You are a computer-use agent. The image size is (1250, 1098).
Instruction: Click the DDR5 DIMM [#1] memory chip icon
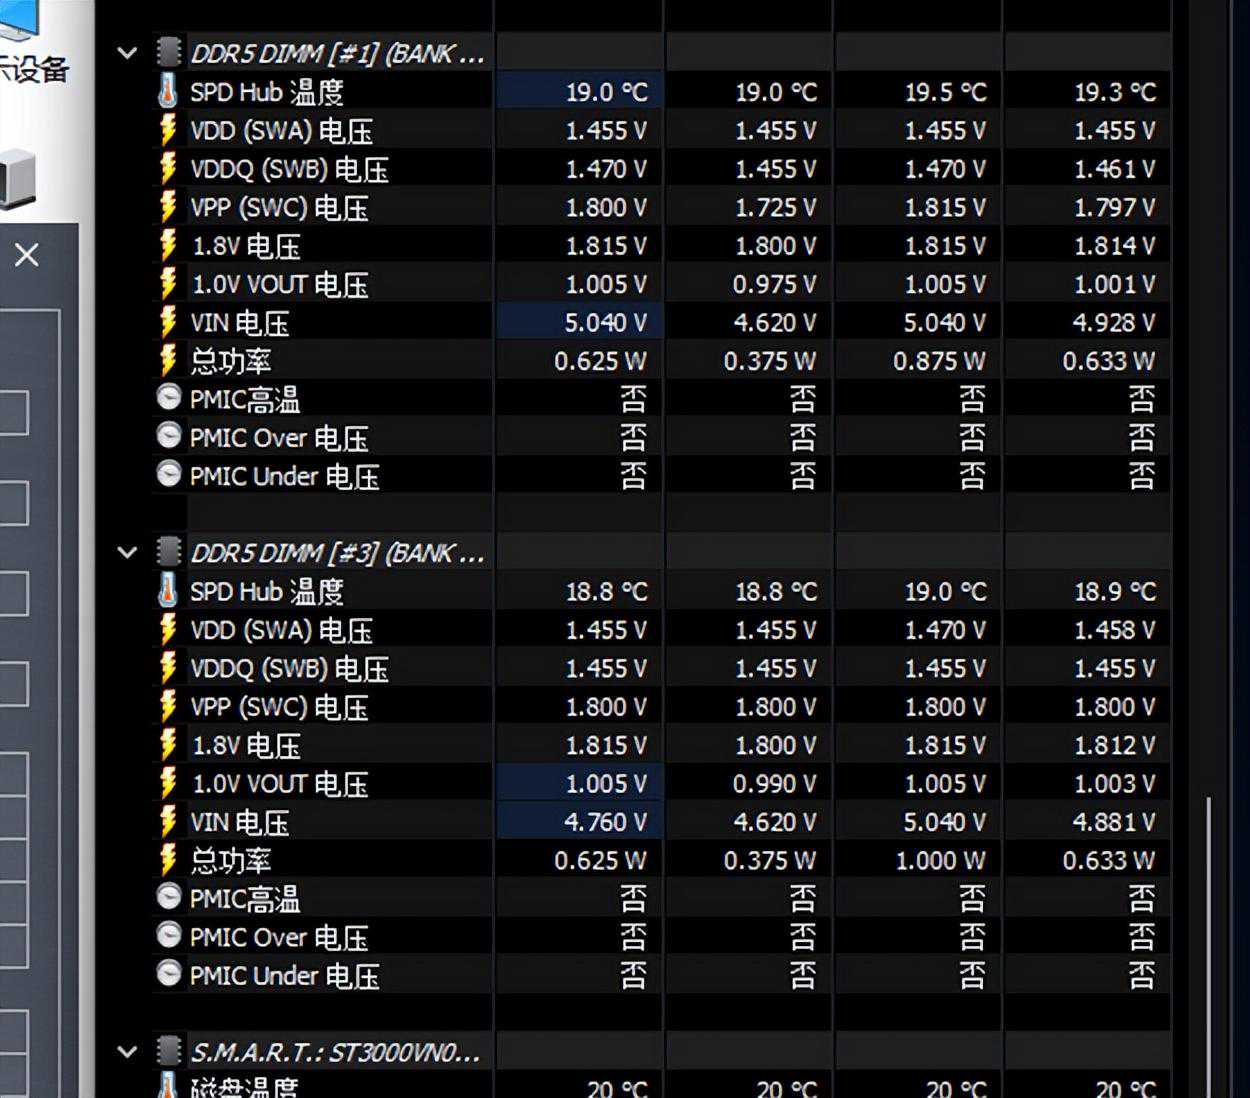[169, 52]
